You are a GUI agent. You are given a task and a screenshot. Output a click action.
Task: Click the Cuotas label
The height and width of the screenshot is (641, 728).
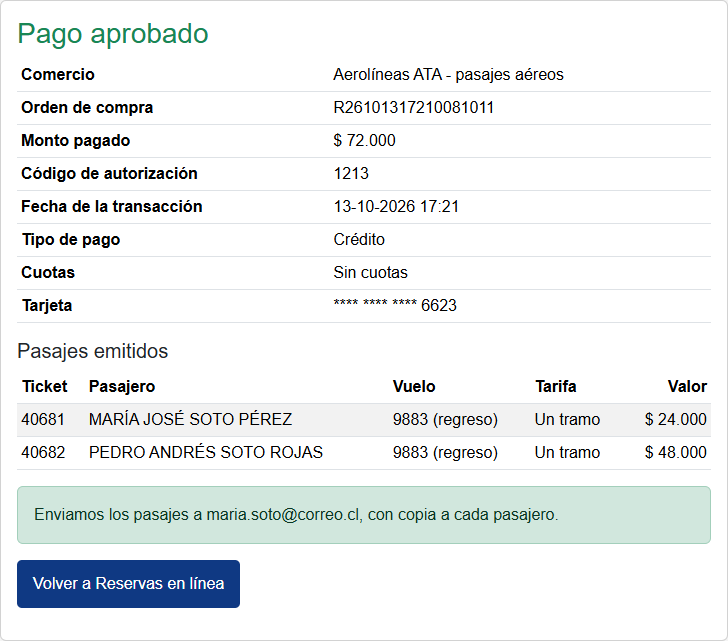pyautogui.click(x=48, y=272)
